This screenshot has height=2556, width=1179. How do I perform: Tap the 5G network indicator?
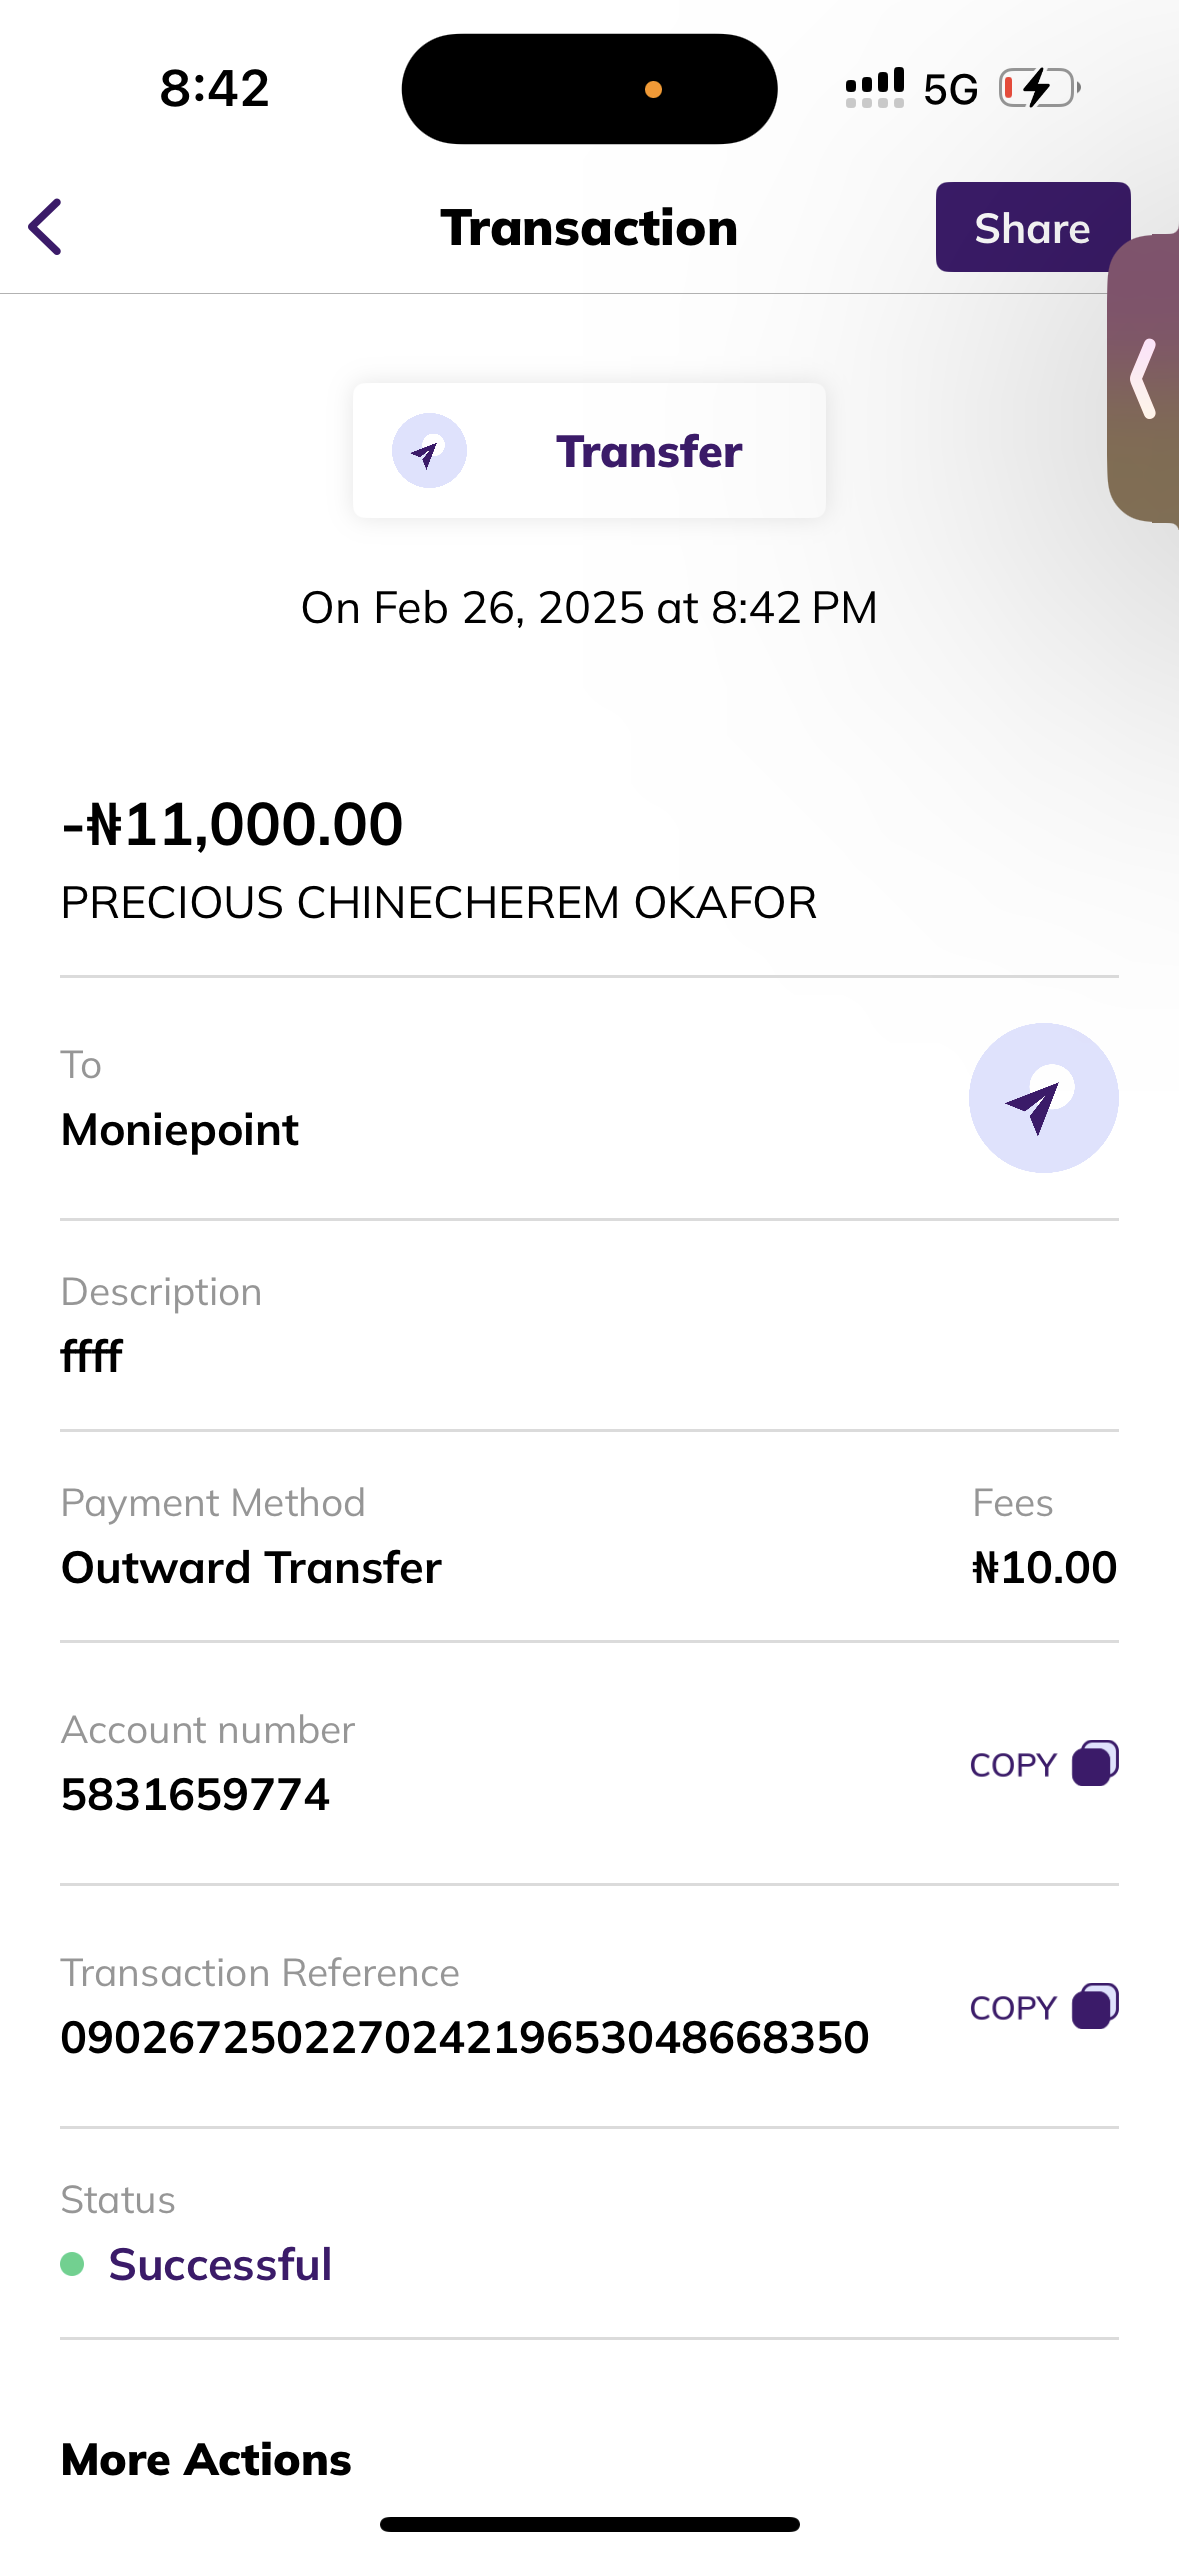click(950, 90)
